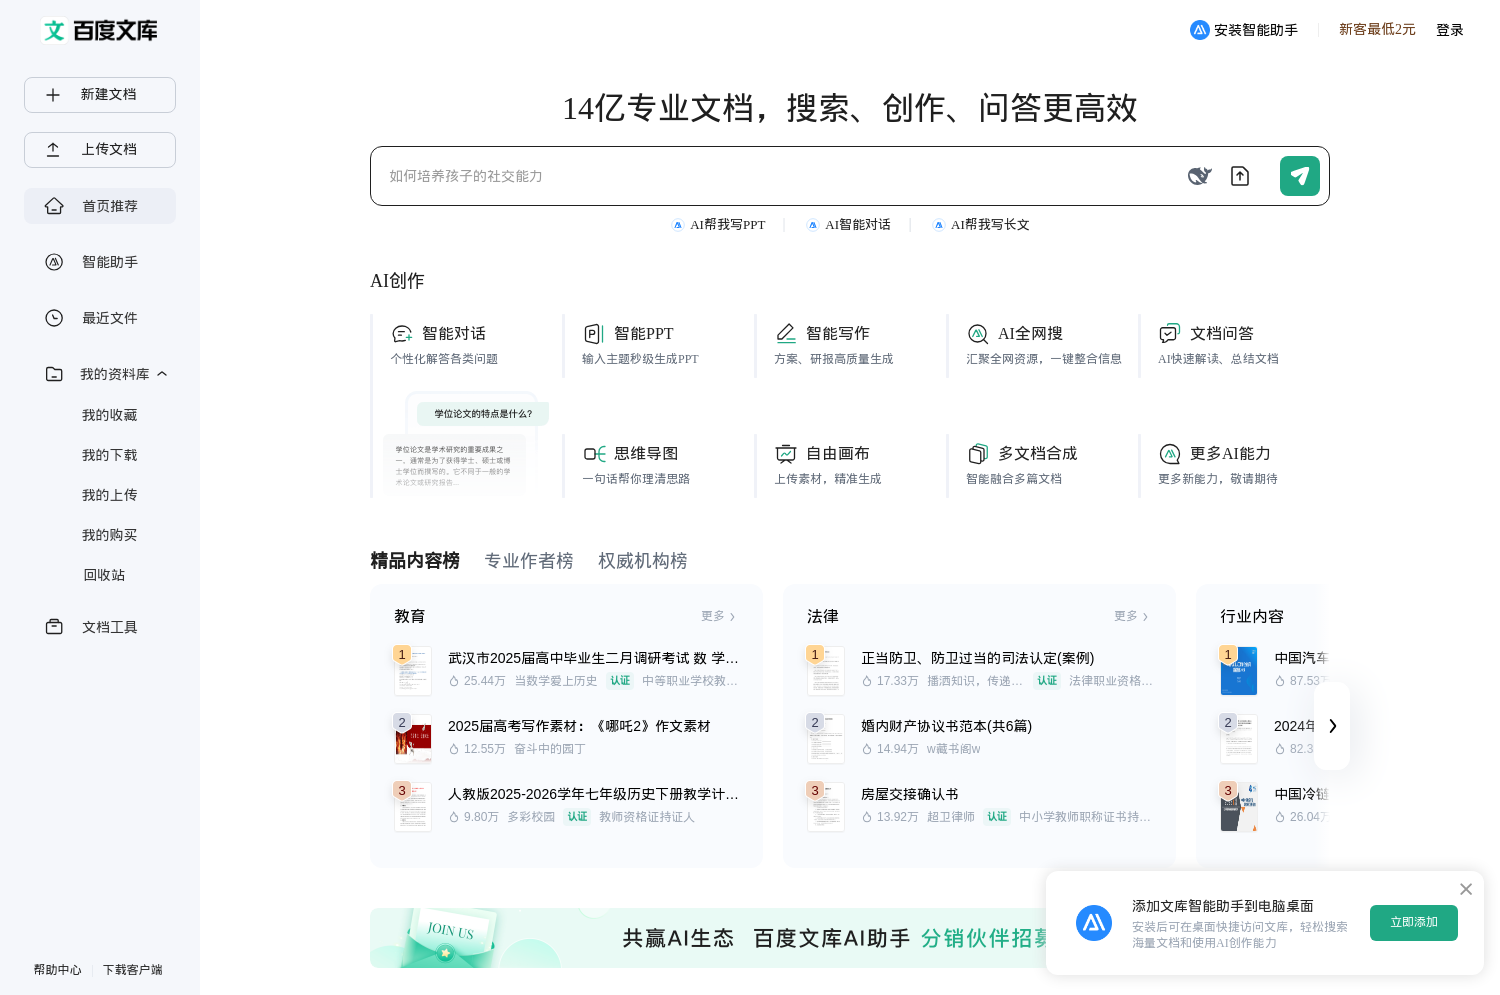This screenshot has height=995, width=1500.
Task: Click the whale icon in the search bar
Action: (x=1200, y=176)
